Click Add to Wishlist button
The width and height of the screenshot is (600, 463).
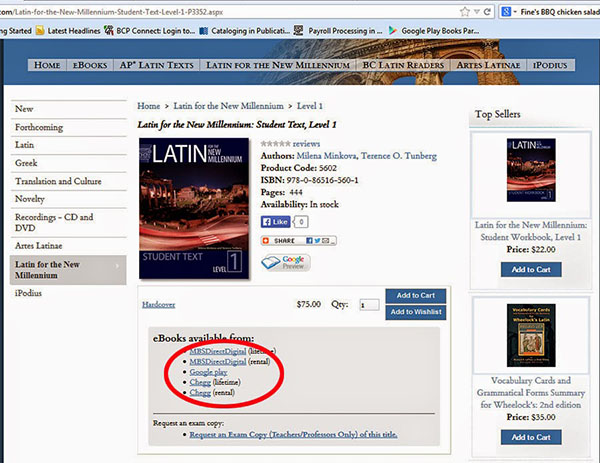(416, 312)
